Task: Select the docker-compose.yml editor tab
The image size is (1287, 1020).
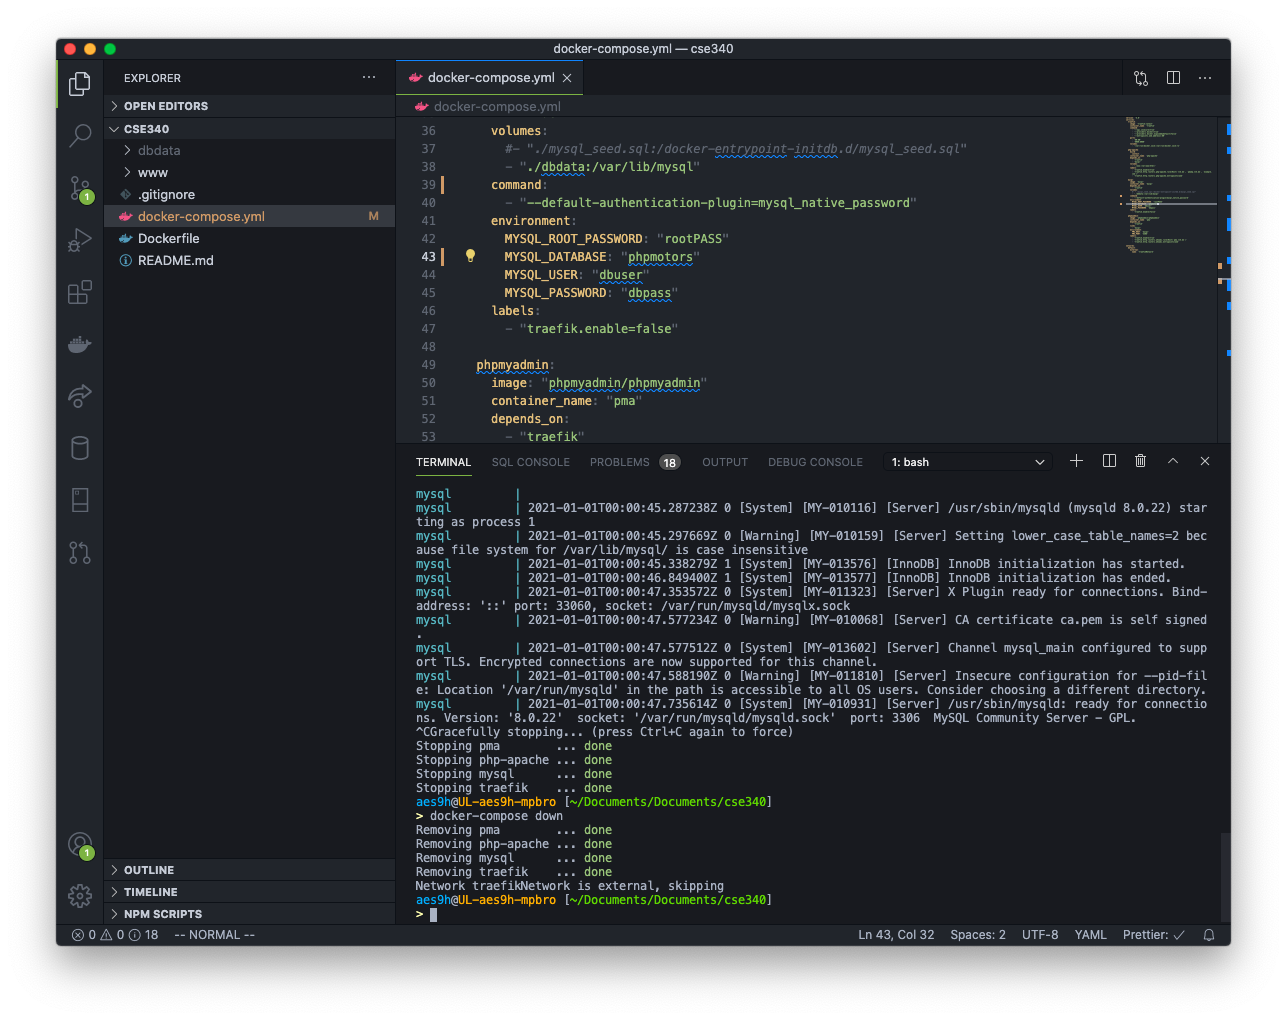Action: point(490,78)
